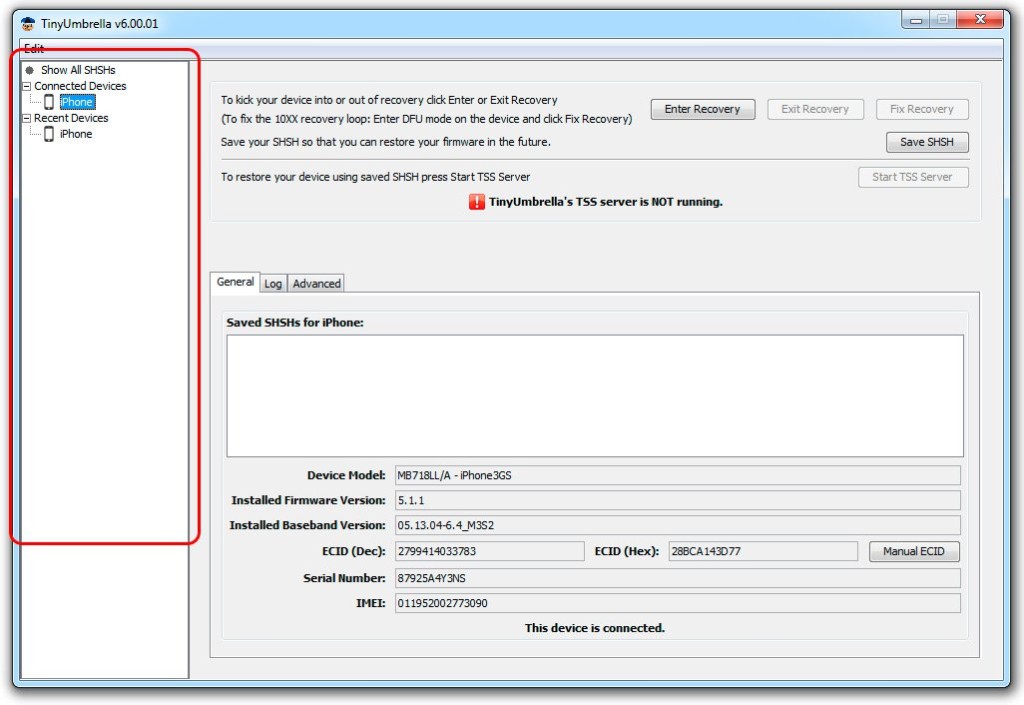Viewport: 1024px width, 705px height.
Task: Click the TinyUmbrella title bar app icon
Action: click(28, 24)
